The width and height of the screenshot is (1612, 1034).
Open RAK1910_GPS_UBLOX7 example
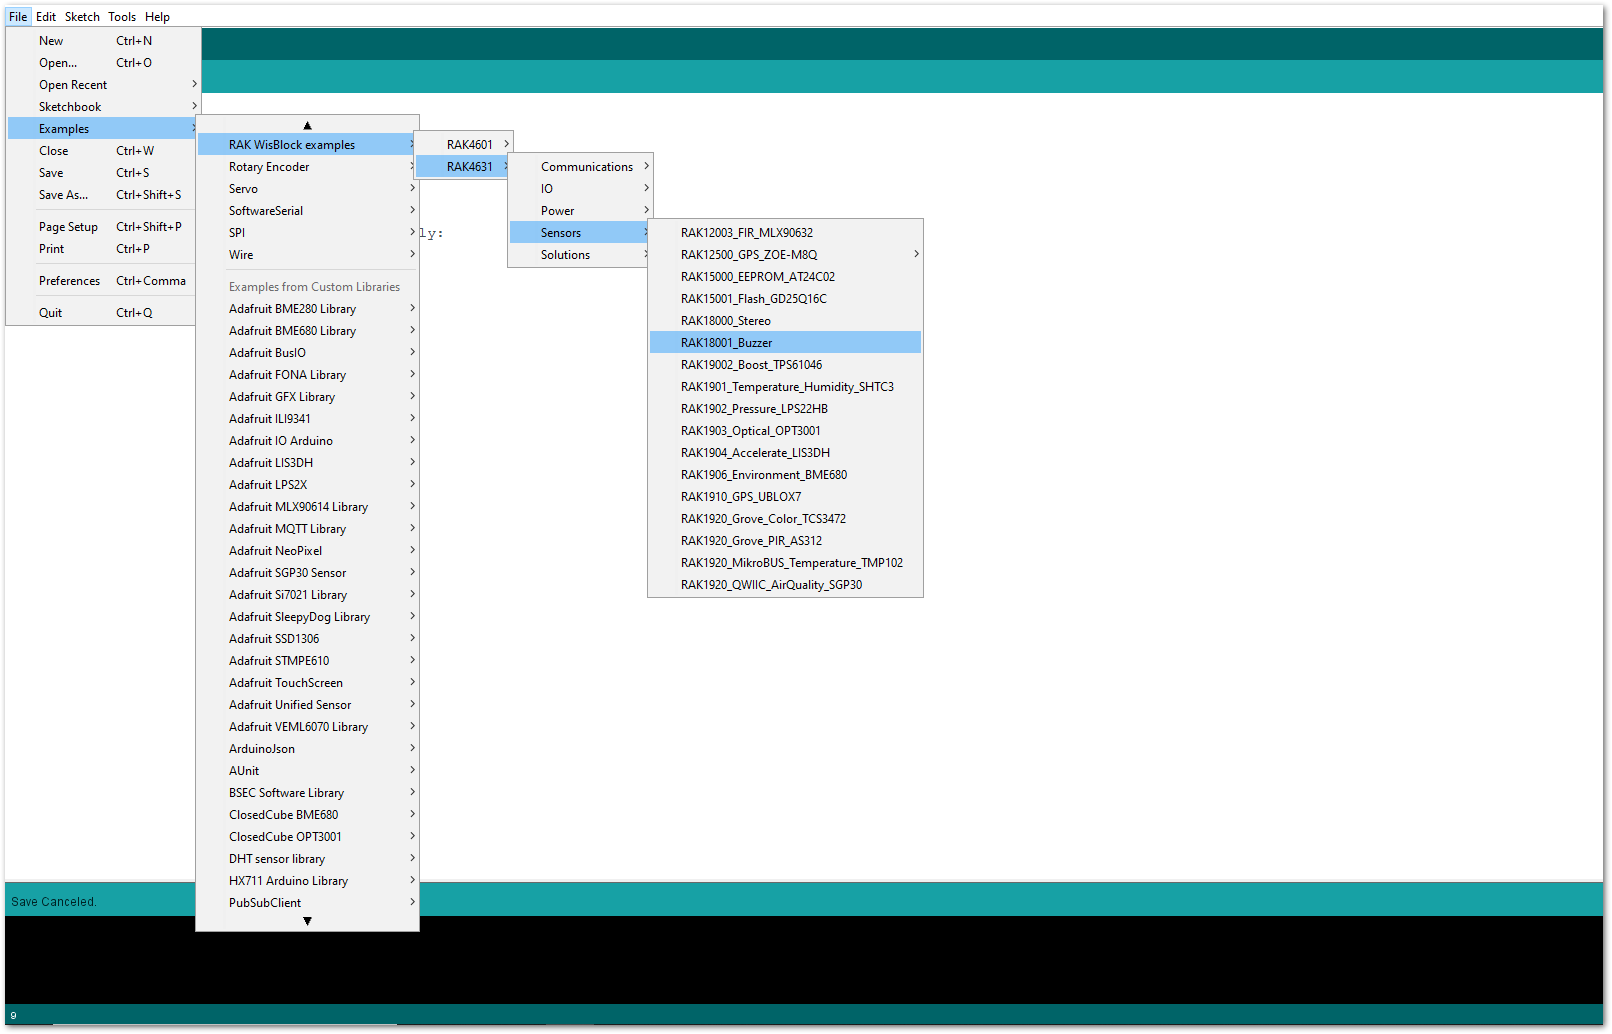785,497
